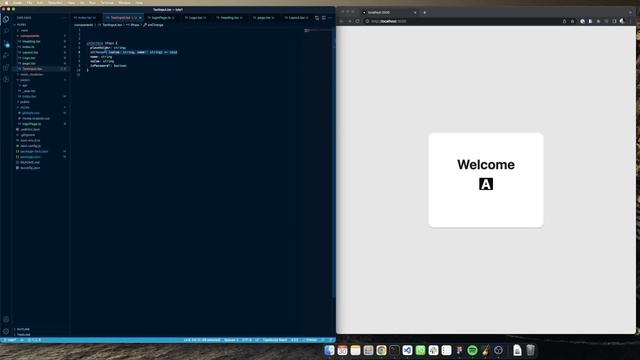Click the Welcome heading on the page
This screenshot has height=360, width=640.
coord(486,164)
